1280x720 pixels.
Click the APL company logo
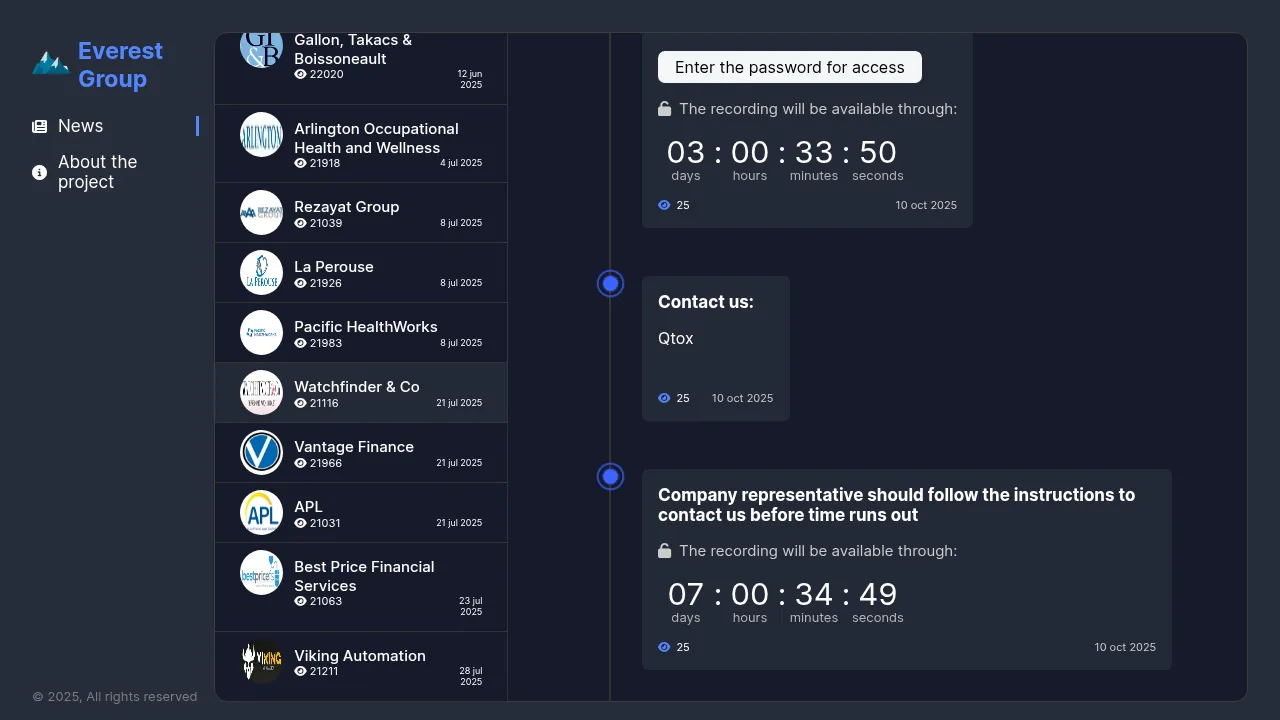point(261,513)
